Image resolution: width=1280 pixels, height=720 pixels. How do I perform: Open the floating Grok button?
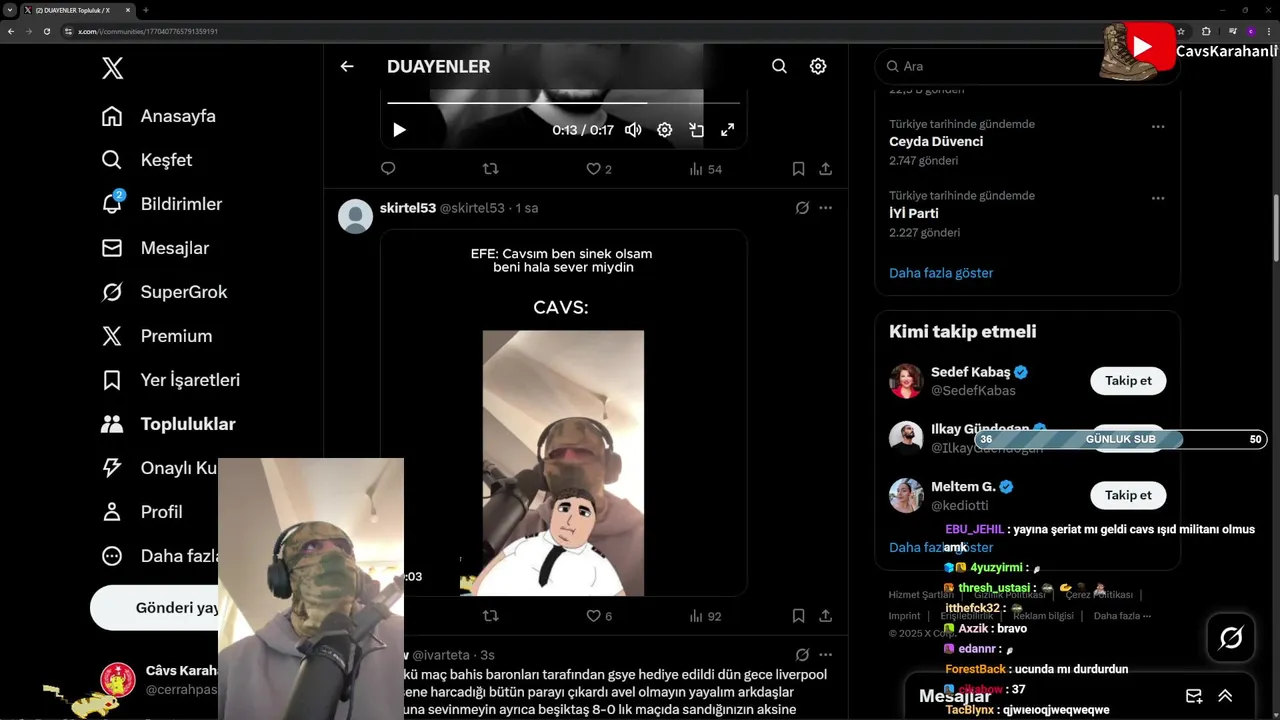point(1231,637)
